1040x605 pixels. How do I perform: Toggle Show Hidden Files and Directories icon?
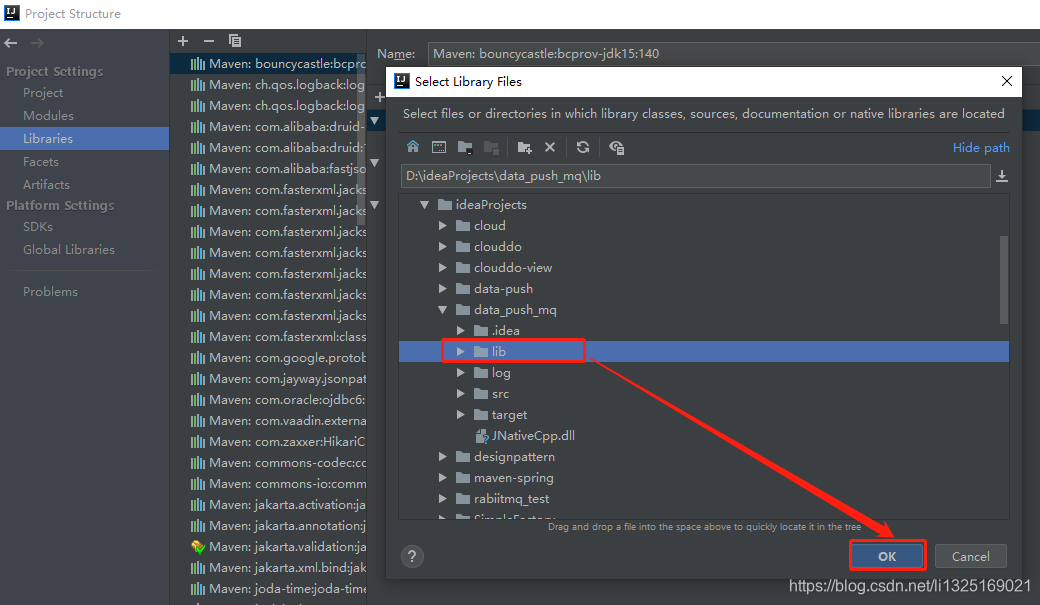[x=616, y=147]
